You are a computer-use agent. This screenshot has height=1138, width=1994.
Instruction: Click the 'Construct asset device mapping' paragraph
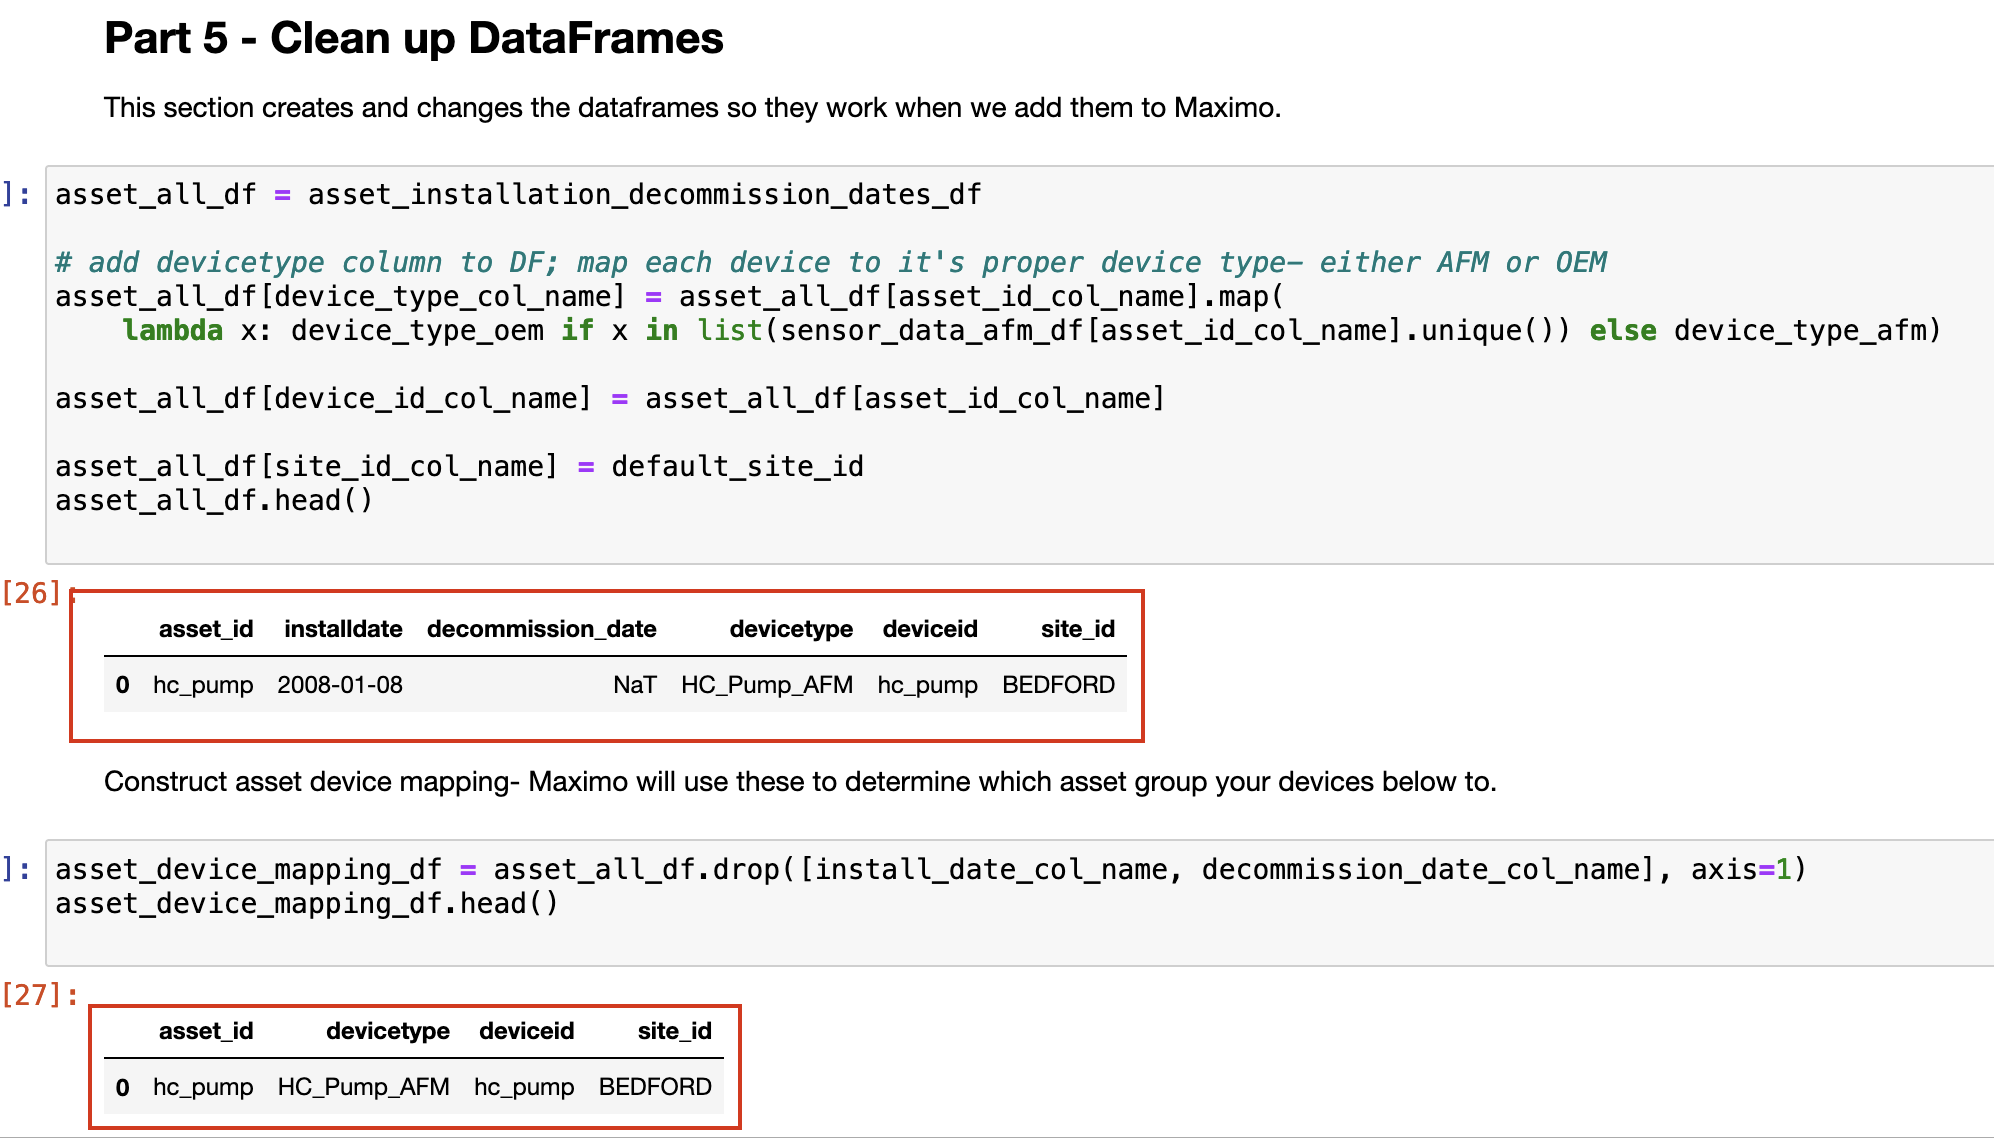coord(800,782)
